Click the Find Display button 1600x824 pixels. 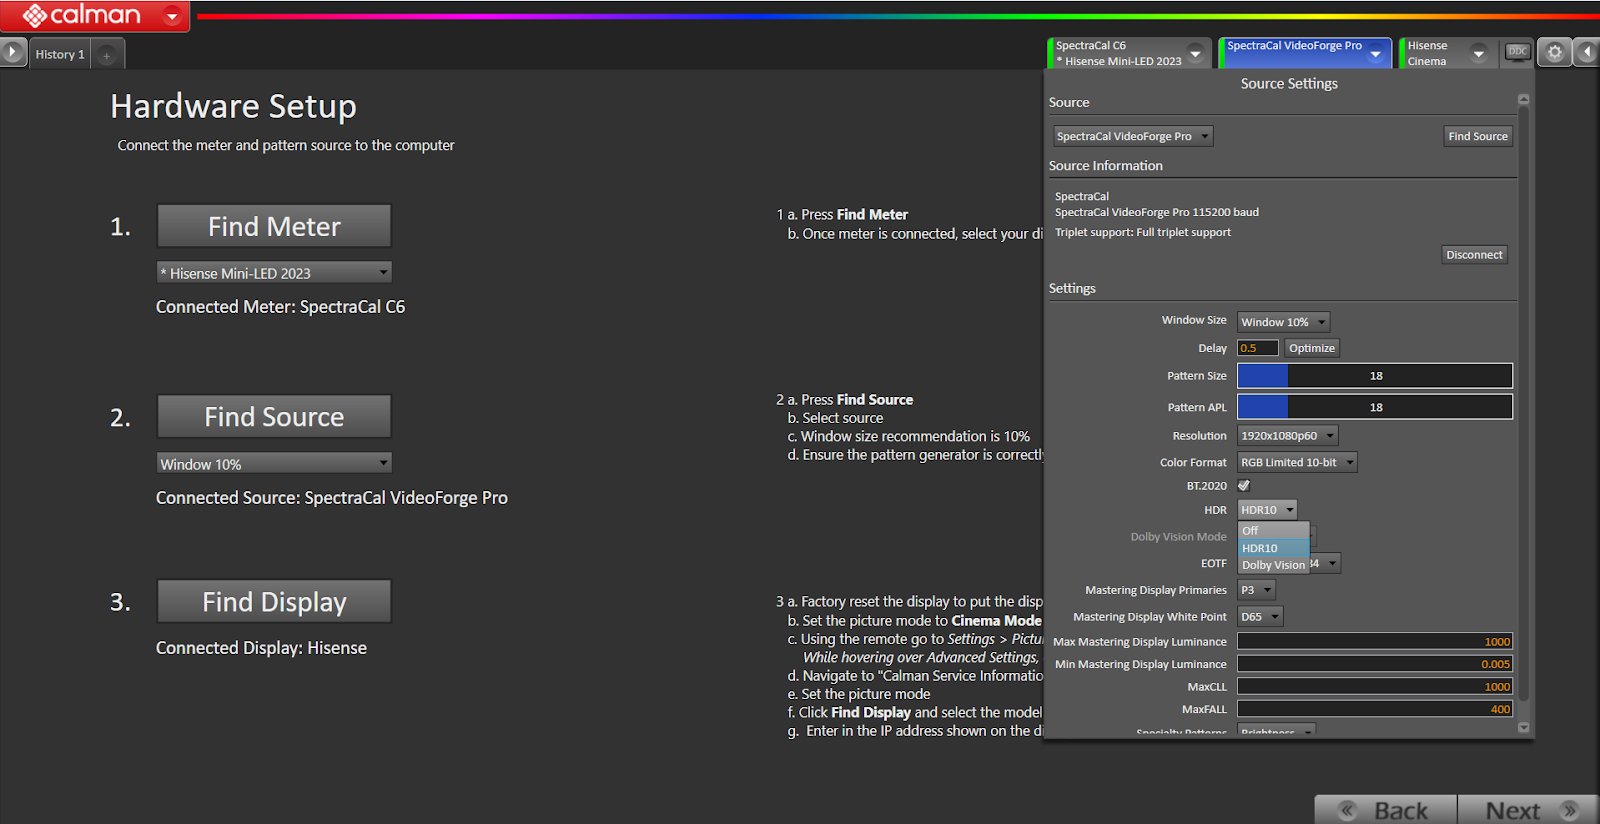pos(274,601)
